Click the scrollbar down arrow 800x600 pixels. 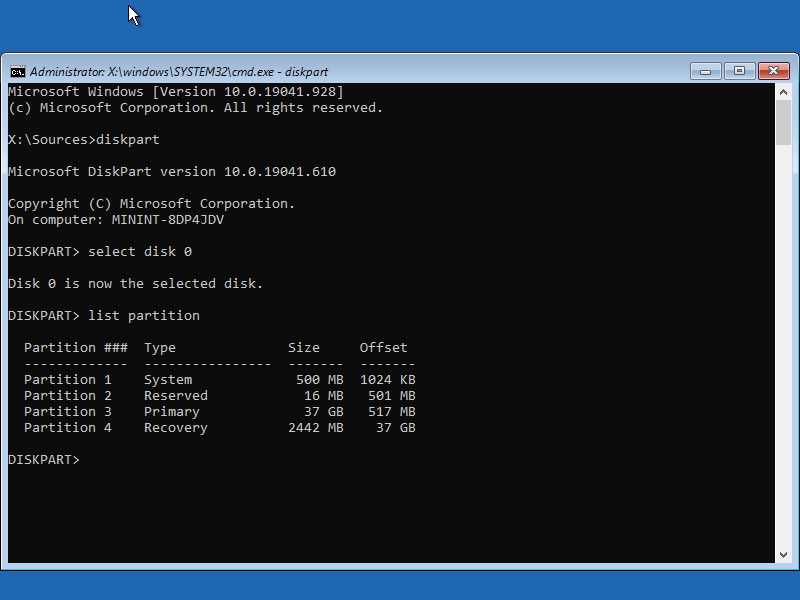[784, 555]
